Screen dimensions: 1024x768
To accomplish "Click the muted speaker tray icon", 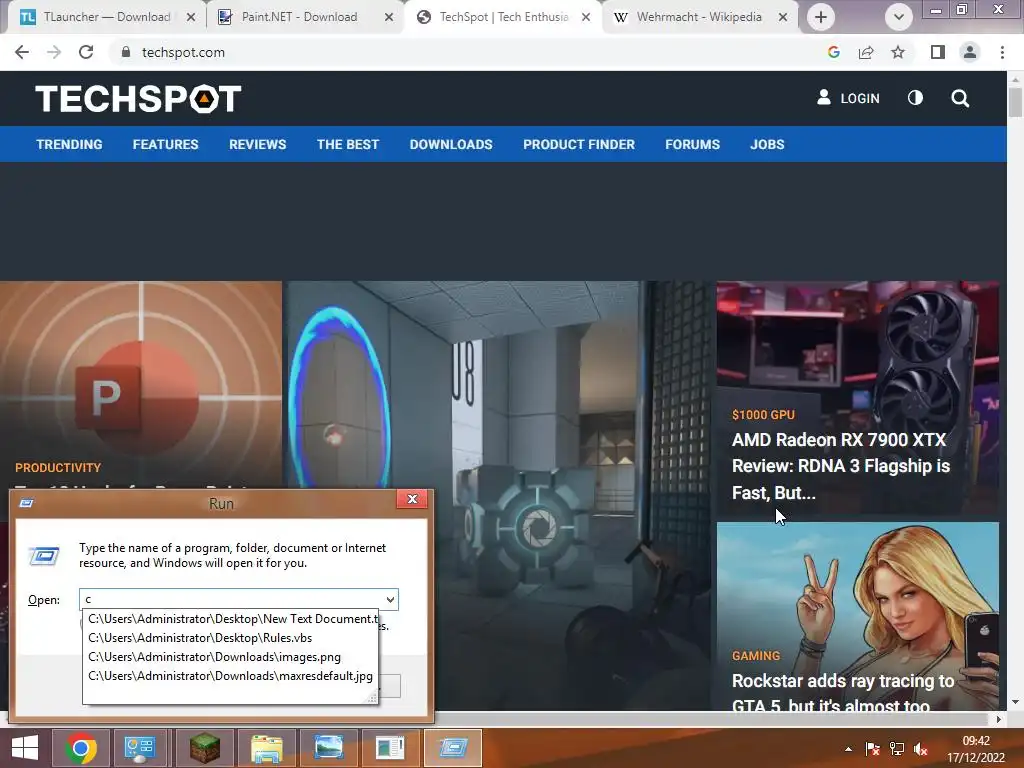I will (x=921, y=749).
